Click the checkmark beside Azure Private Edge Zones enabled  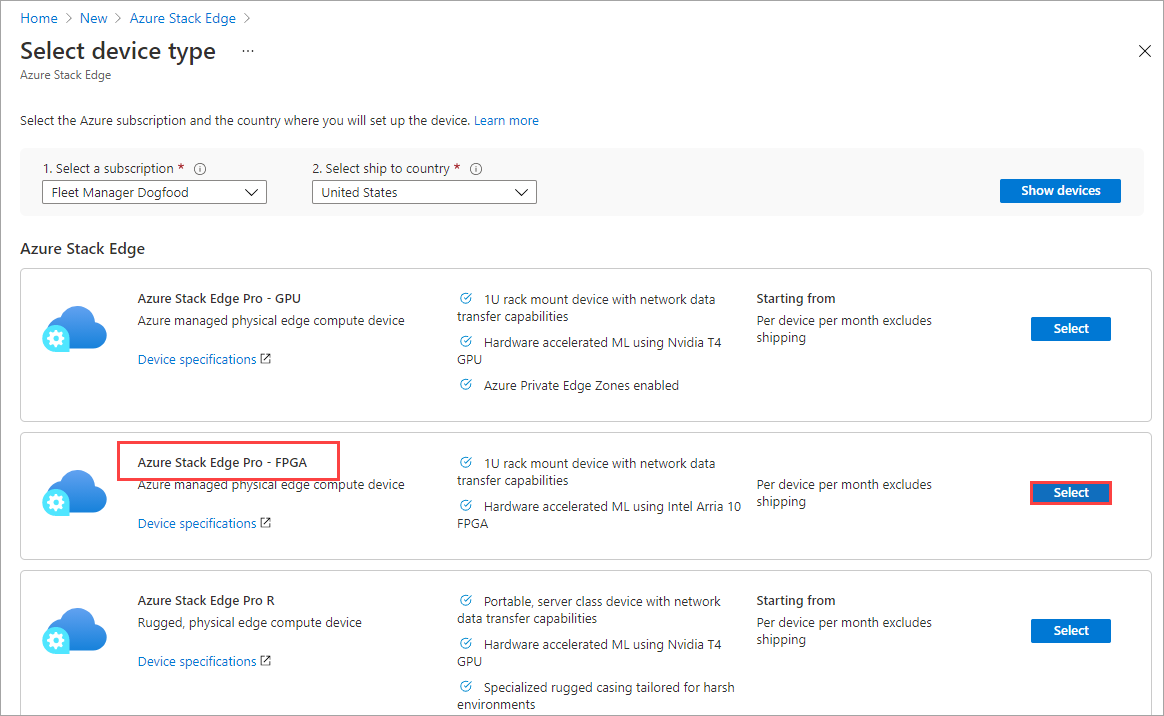[x=465, y=384]
